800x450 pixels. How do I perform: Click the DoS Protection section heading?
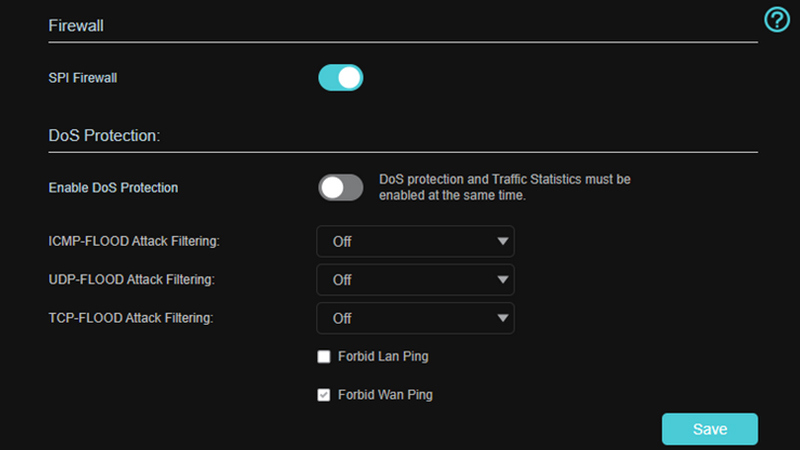tap(104, 136)
